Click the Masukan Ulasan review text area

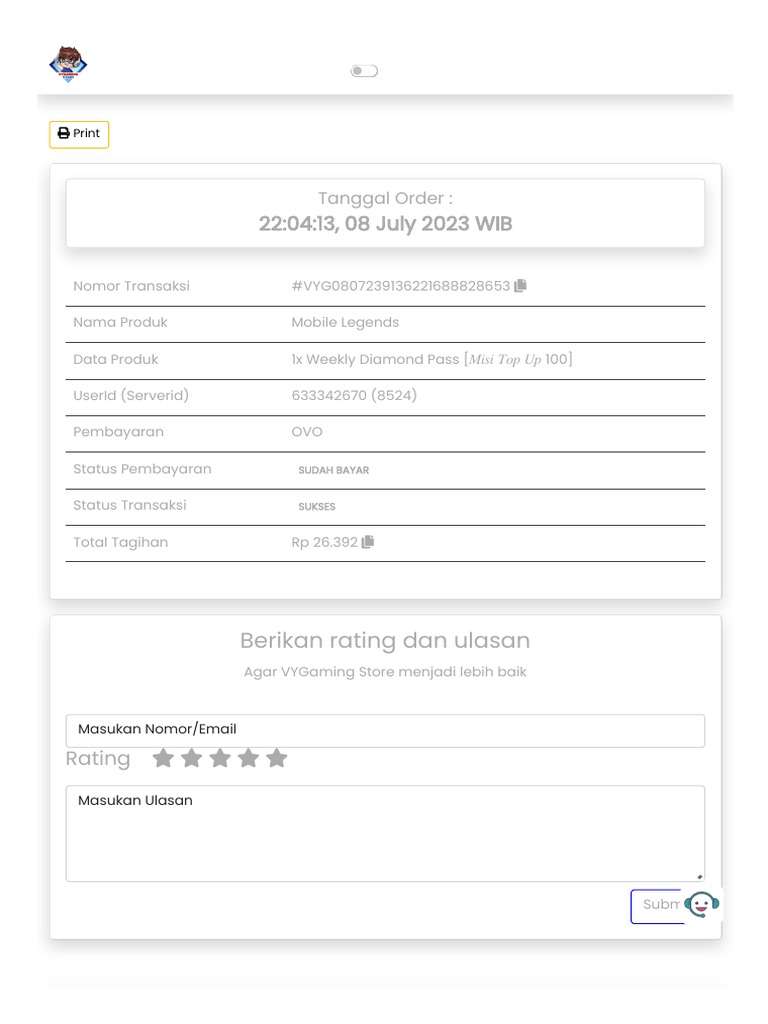coord(385,833)
